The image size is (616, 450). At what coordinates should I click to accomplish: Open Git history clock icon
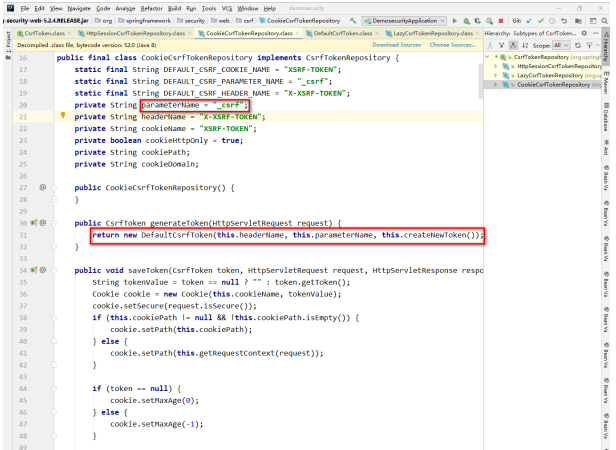[x=552, y=21]
